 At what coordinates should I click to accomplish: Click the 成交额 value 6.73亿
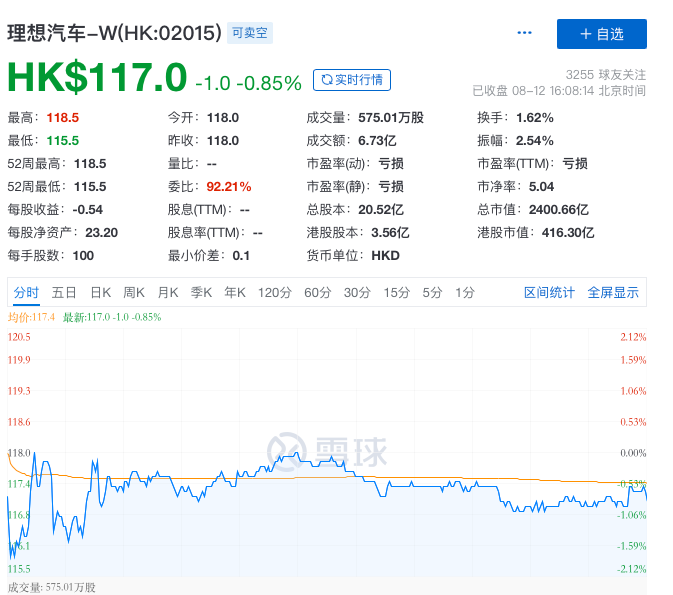pyautogui.click(x=377, y=140)
